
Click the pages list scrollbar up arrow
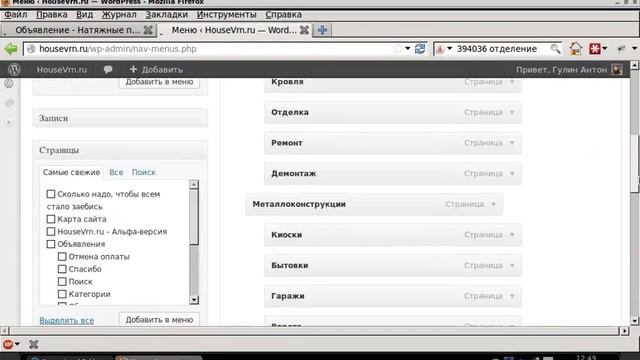(194, 184)
